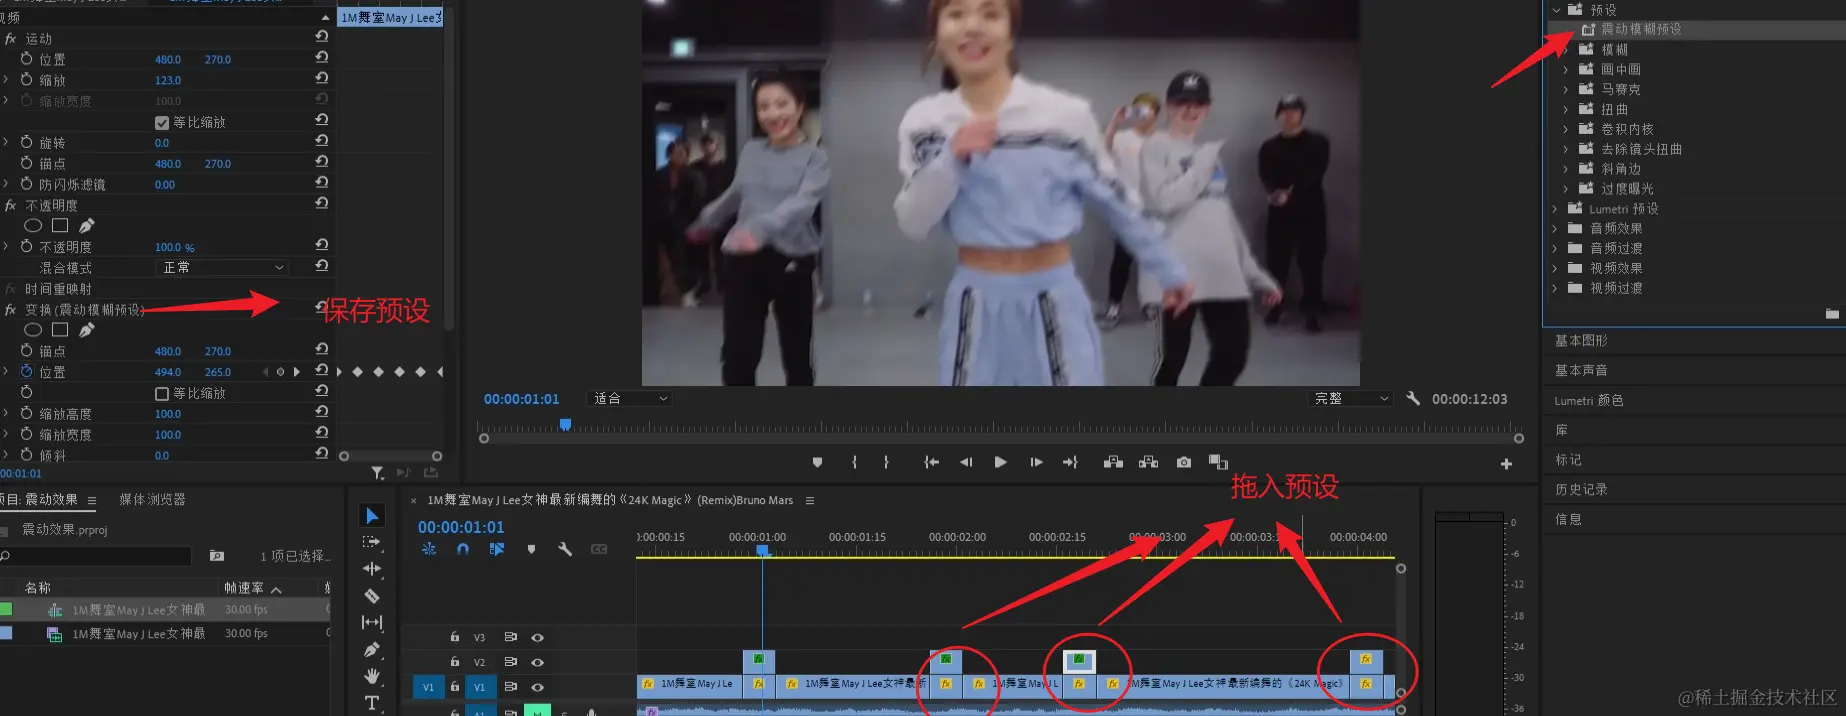Select the Ripple Edit tool
This screenshot has height=716, width=1846.
click(372, 569)
